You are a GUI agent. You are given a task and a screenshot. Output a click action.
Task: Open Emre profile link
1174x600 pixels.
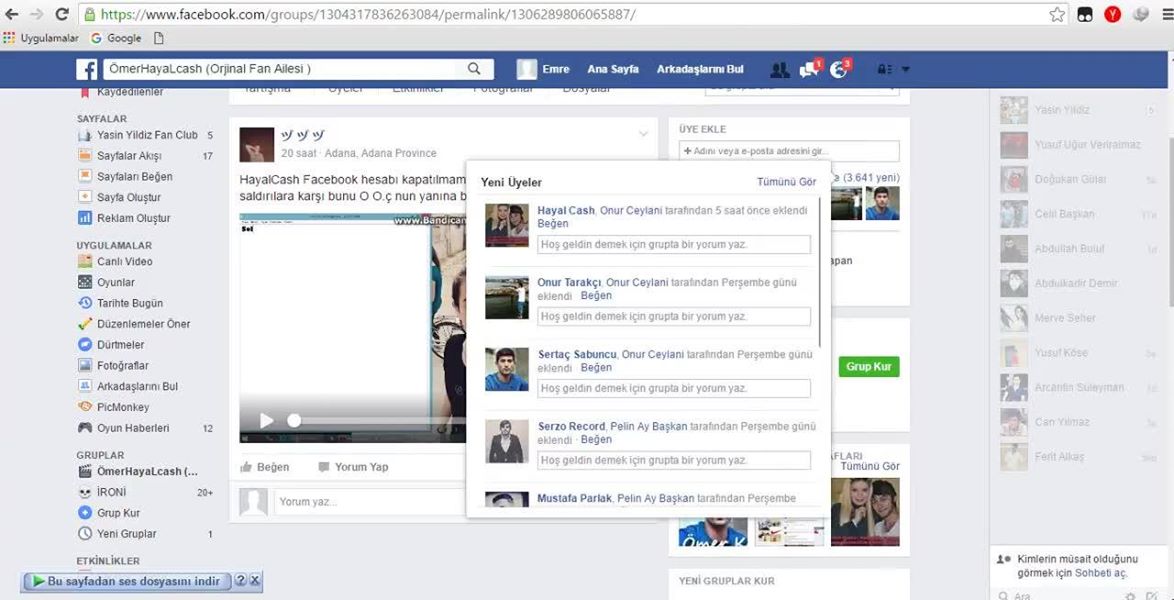tap(544, 69)
